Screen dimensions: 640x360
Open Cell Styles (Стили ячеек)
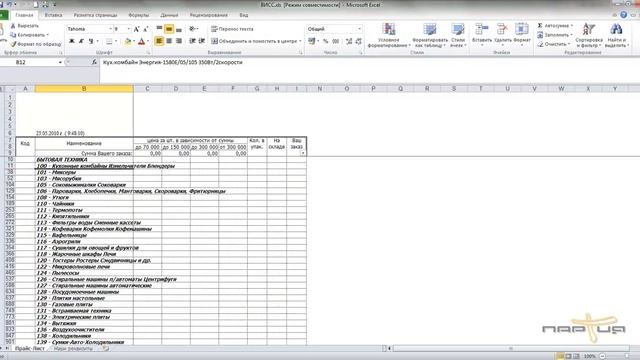click(458, 36)
